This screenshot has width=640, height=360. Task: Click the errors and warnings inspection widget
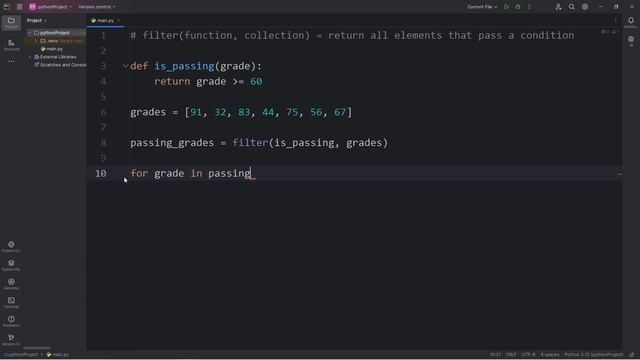coord(611,32)
